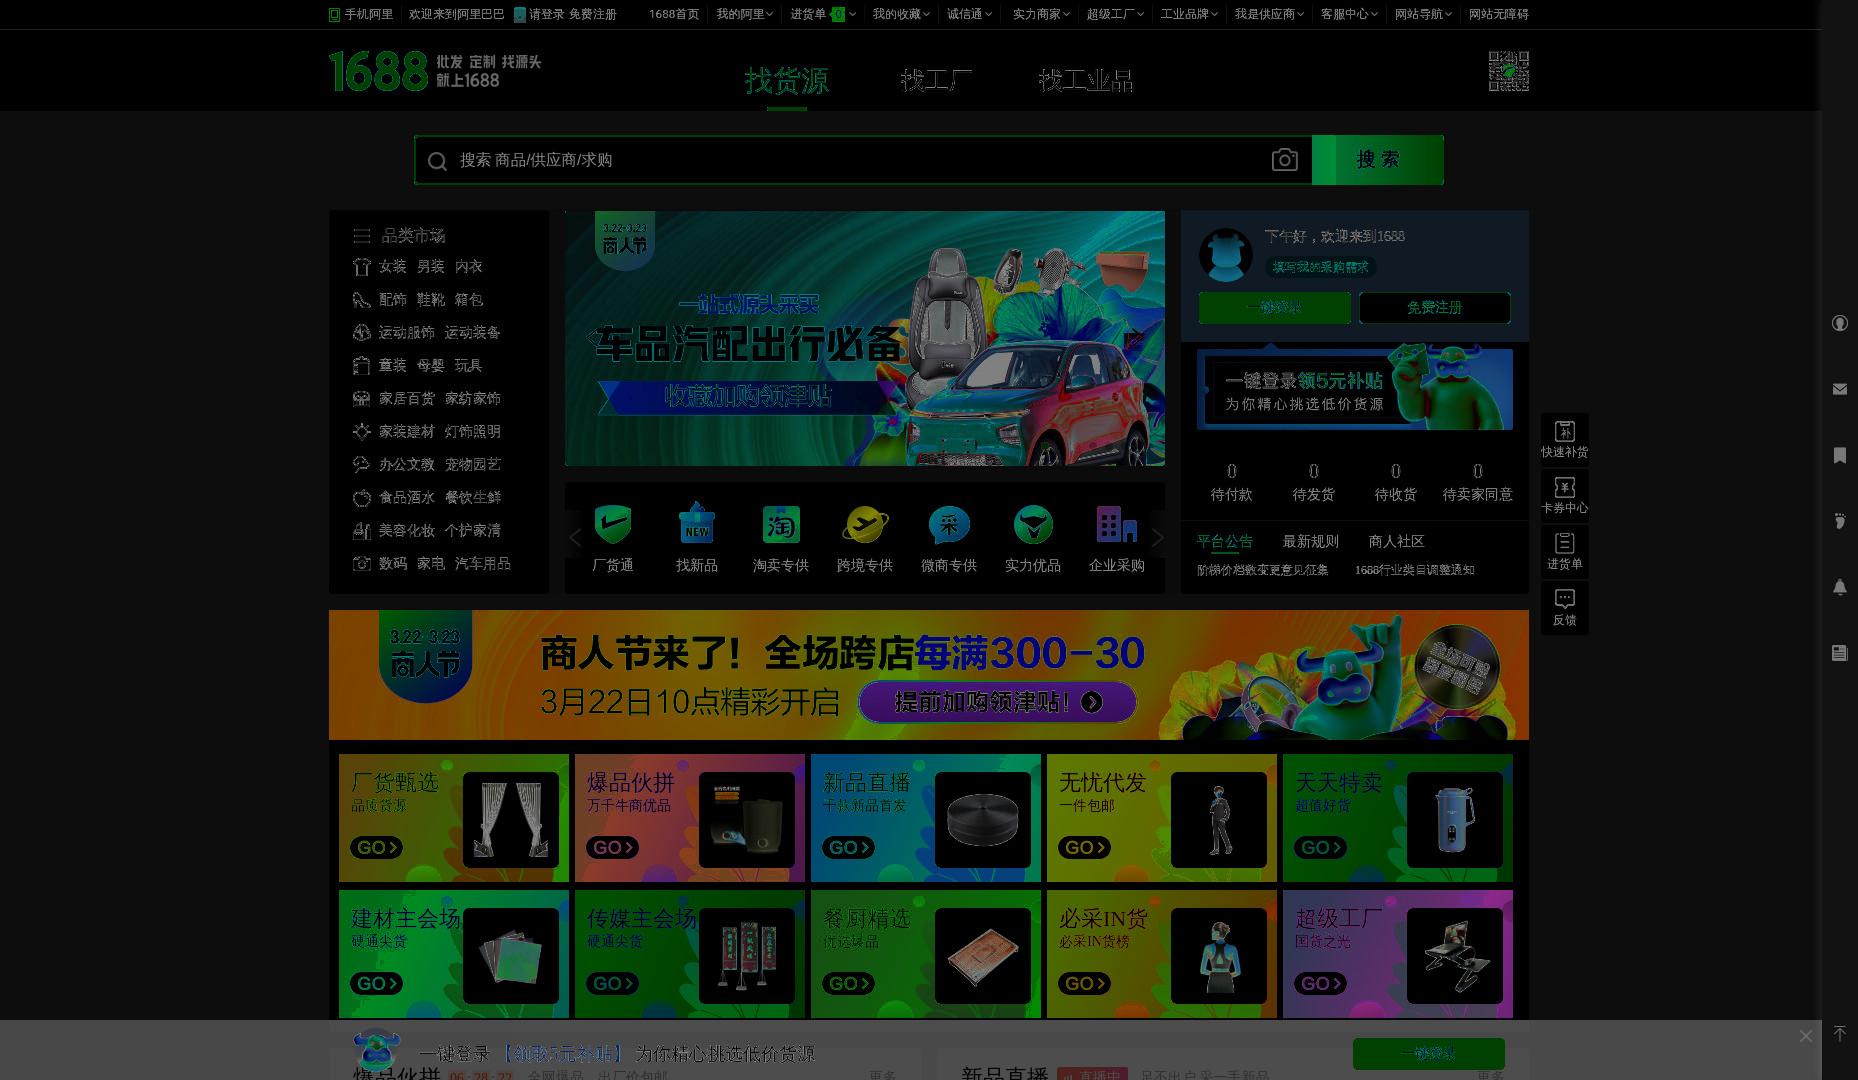Show previous shortcut icons with left arrow
The width and height of the screenshot is (1858, 1080).
tap(575, 538)
